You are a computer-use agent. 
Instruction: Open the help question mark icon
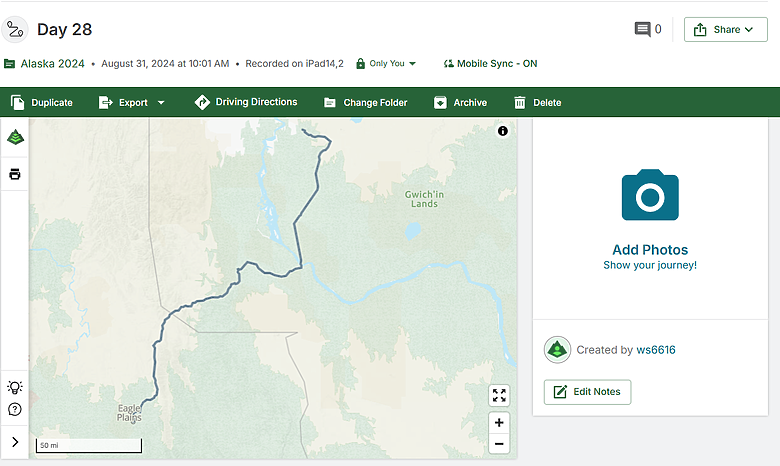pos(15,409)
